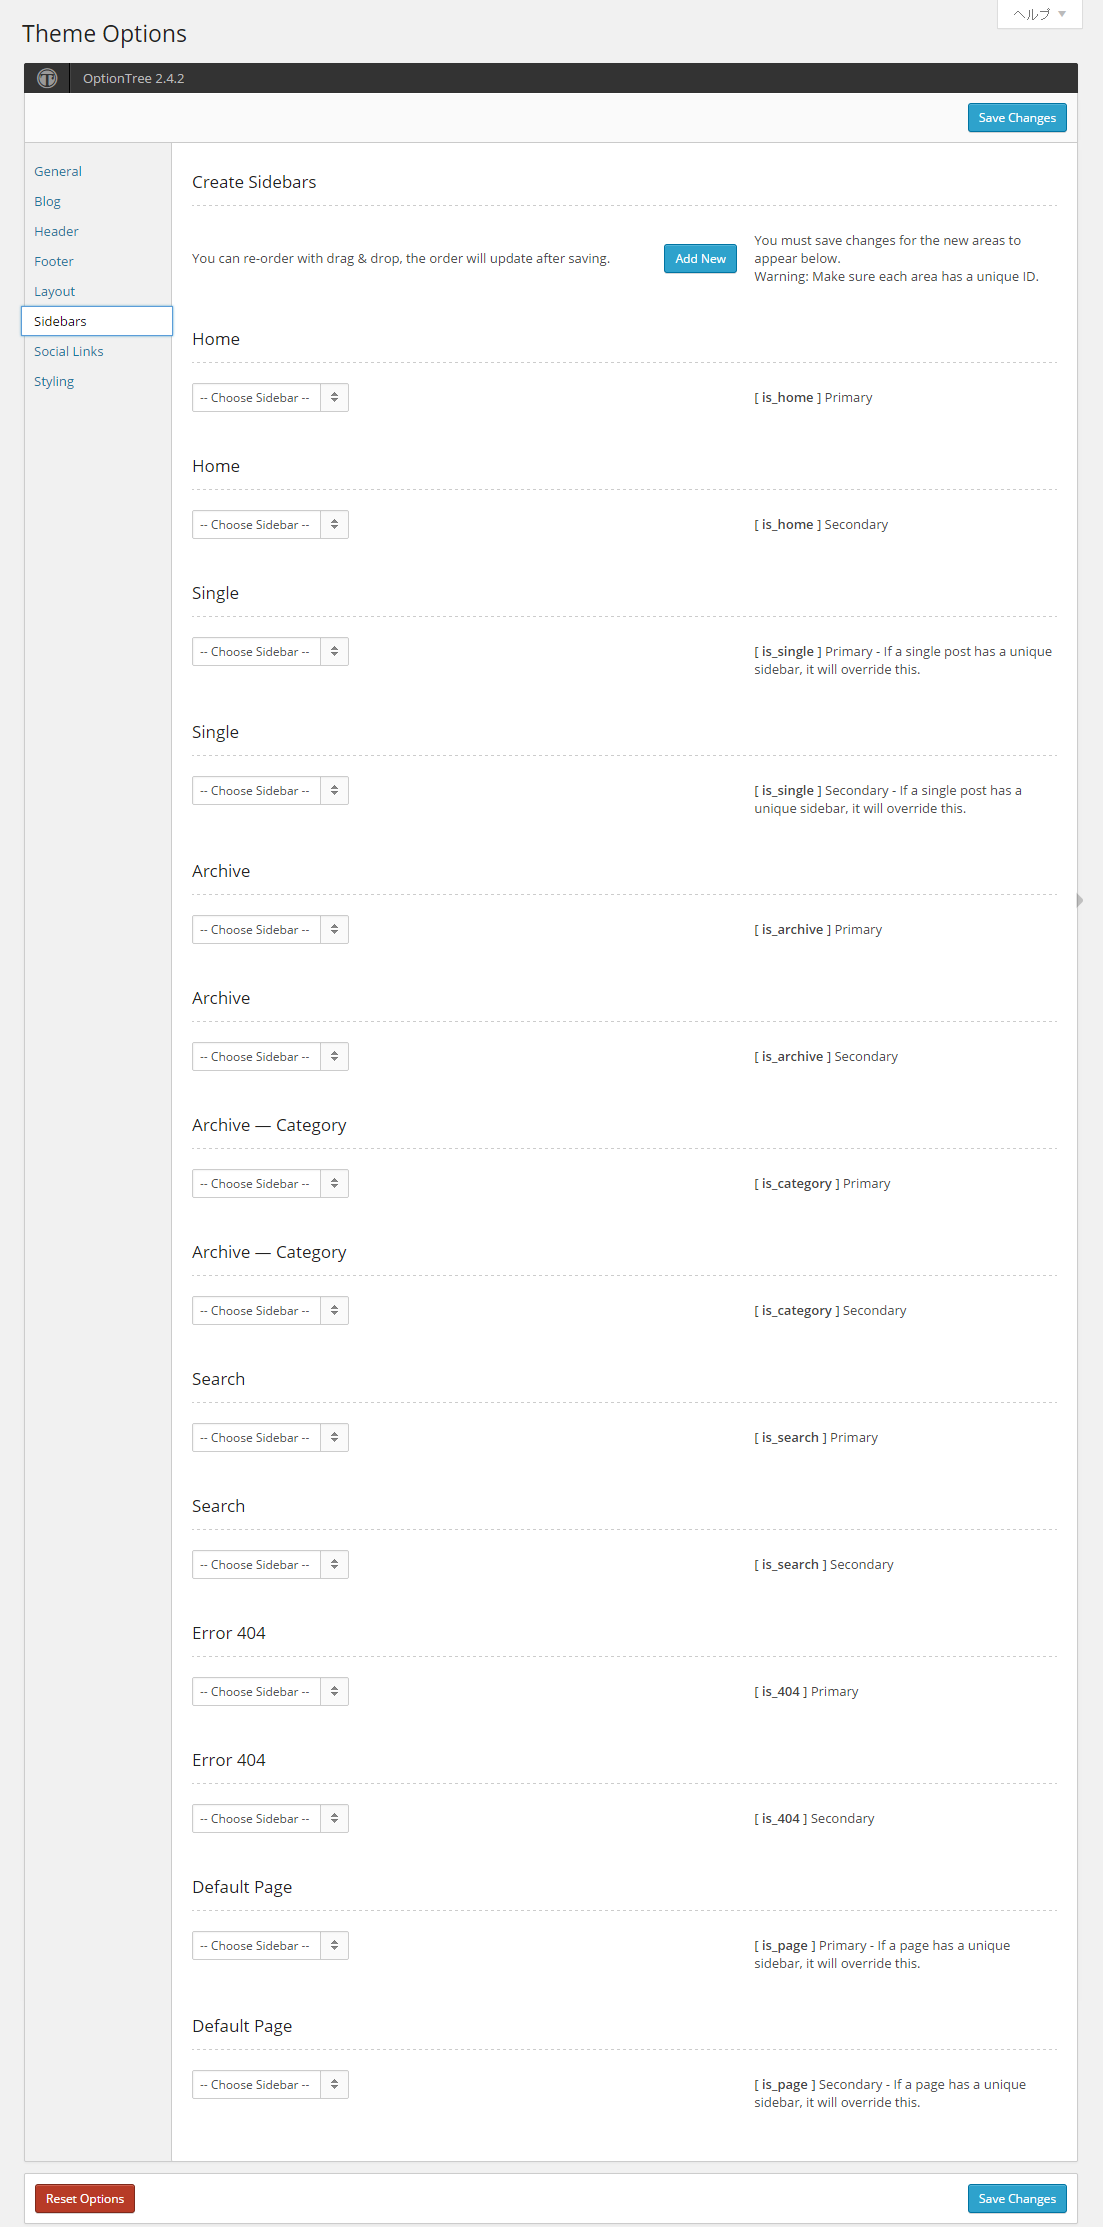The height and width of the screenshot is (2227, 1103).
Task: Click the collapse arrow on right edge
Action: (1080, 900)
